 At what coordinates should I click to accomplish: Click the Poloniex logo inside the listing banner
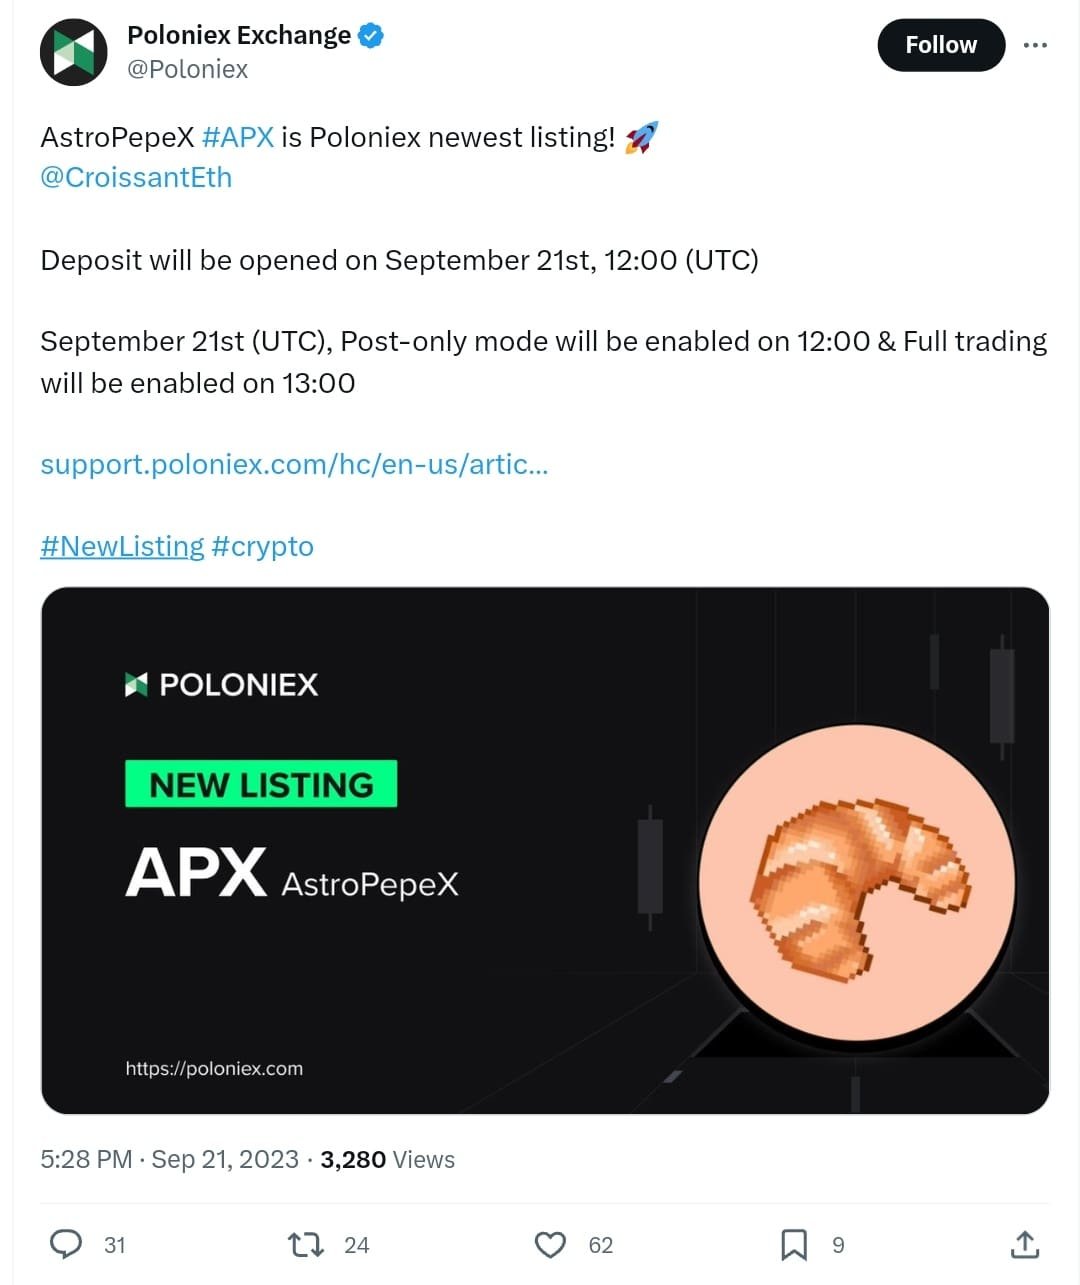(x=222, y=684)
